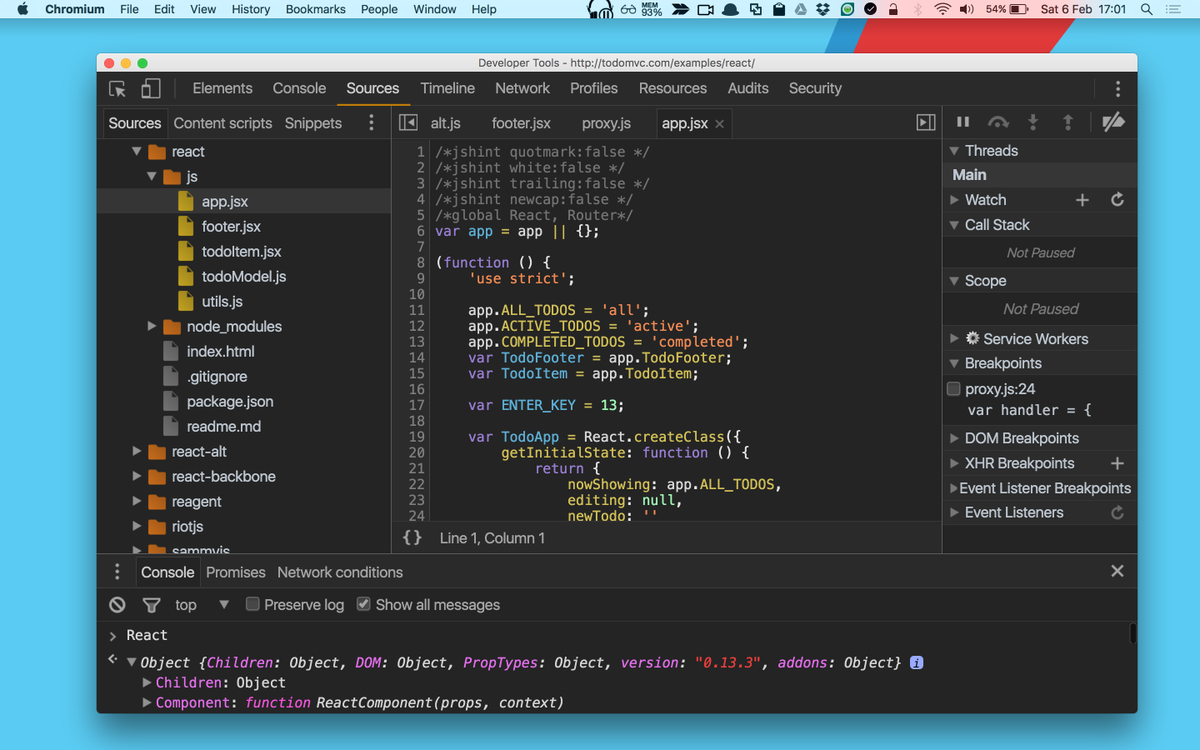
Task: Expand the DOM Breakpoints section
Action: coord(954,438)
